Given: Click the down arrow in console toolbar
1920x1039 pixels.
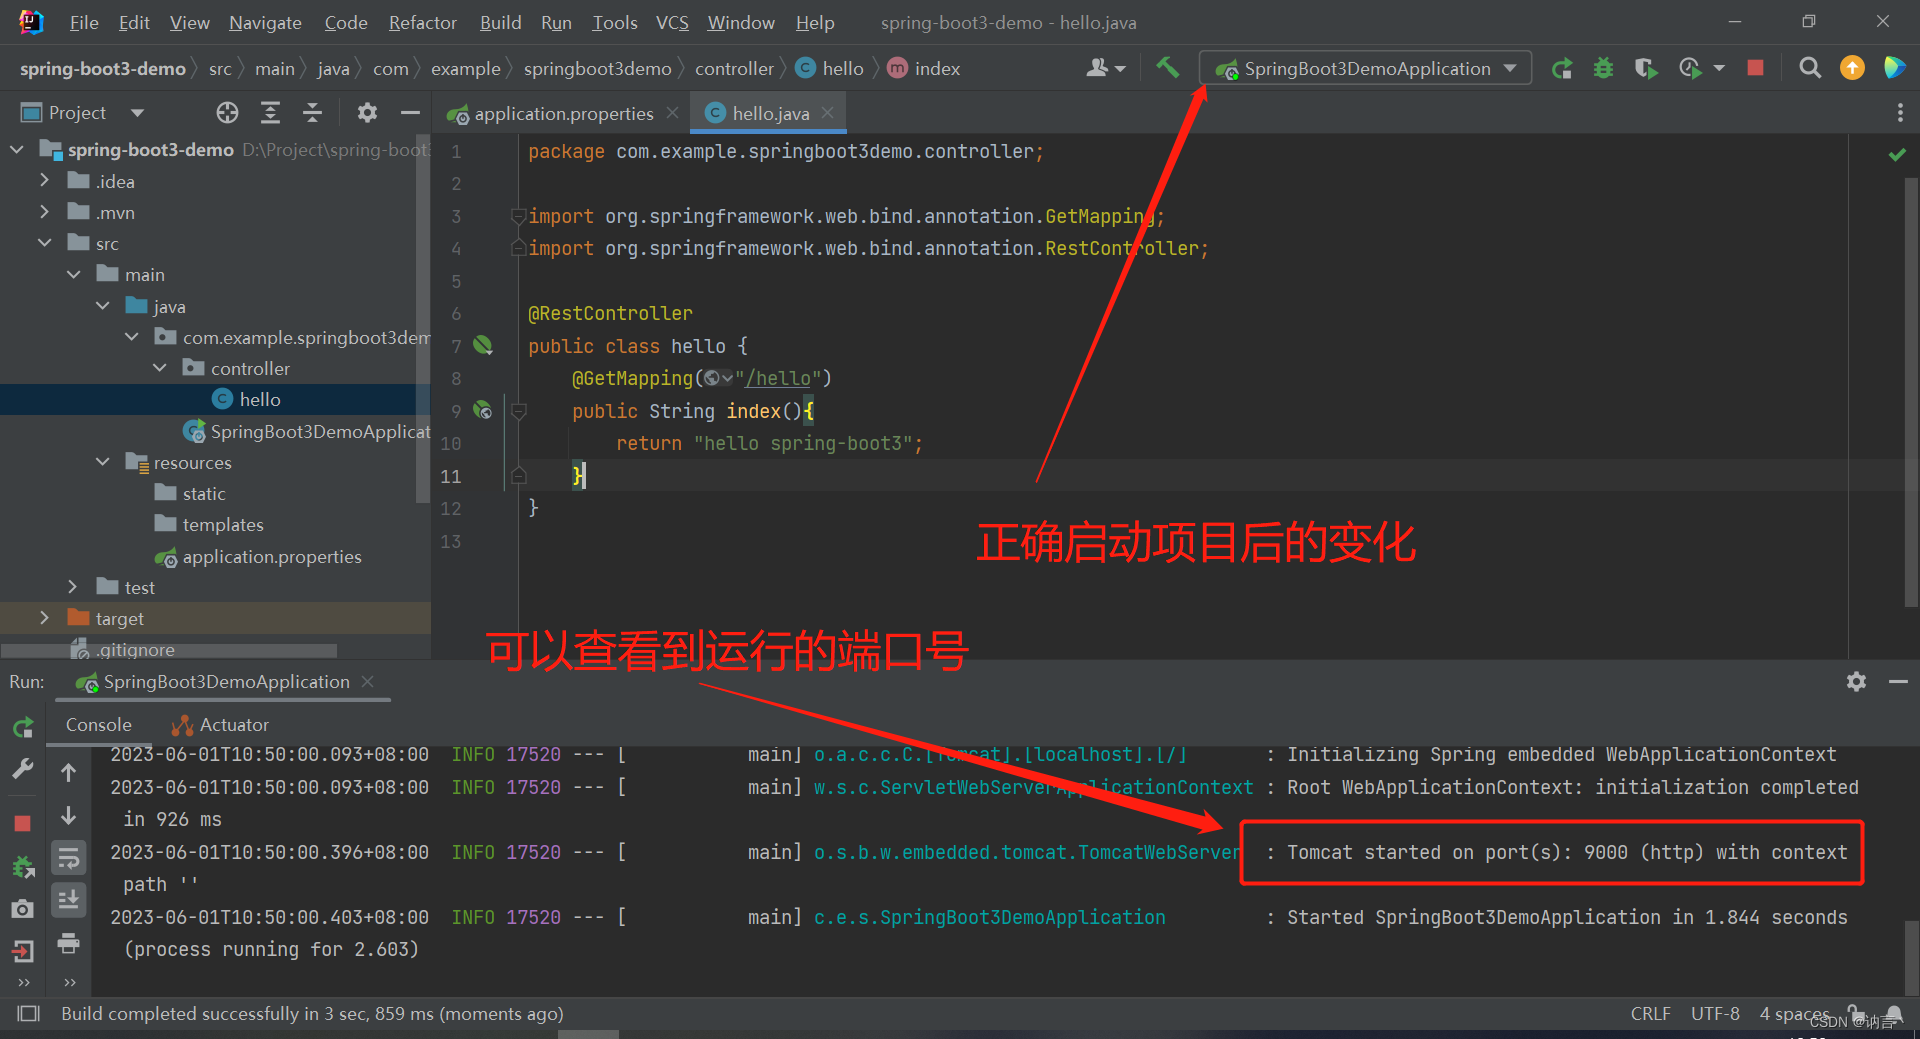Looking at the screenshot, I should pyautogui.click(x=68, y=816).
